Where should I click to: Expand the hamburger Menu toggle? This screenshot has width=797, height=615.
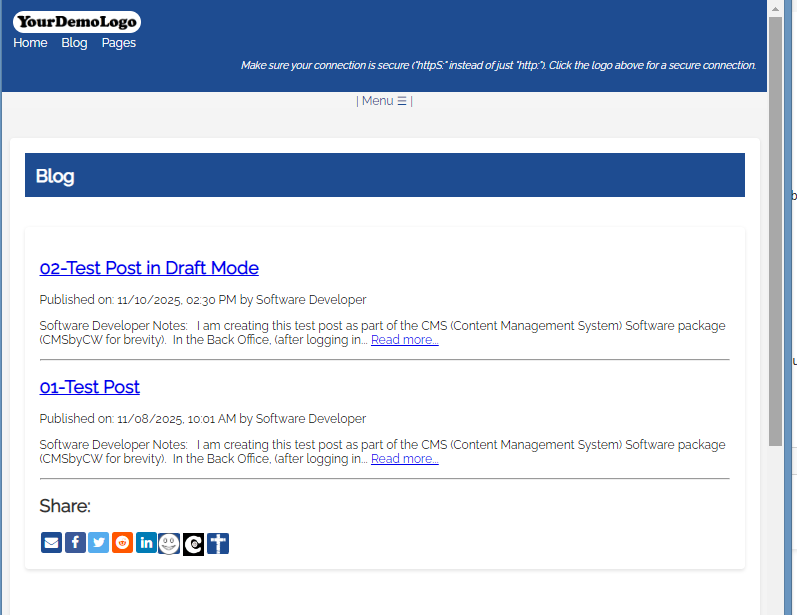(x=384, y=101)
